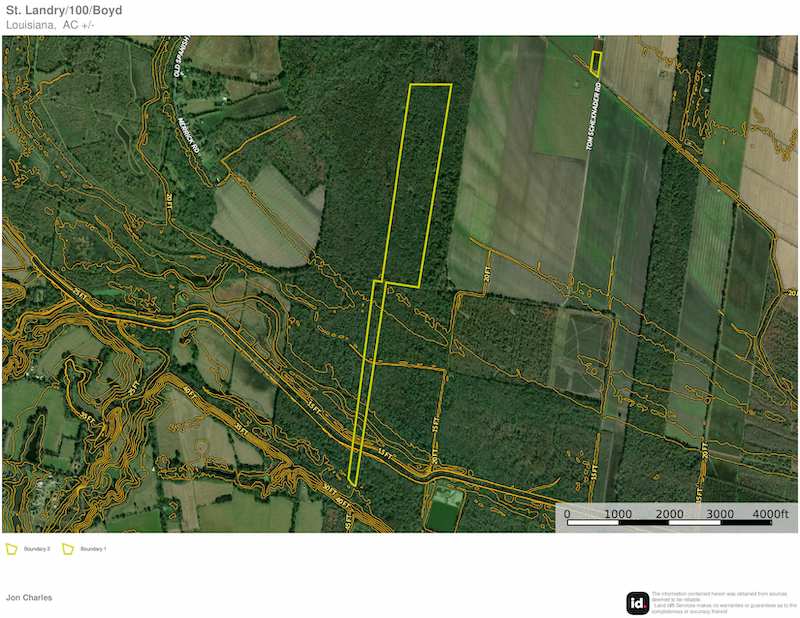Click the 'Boundary 1' legend label
800x618 pixels.
pos(93,549)
